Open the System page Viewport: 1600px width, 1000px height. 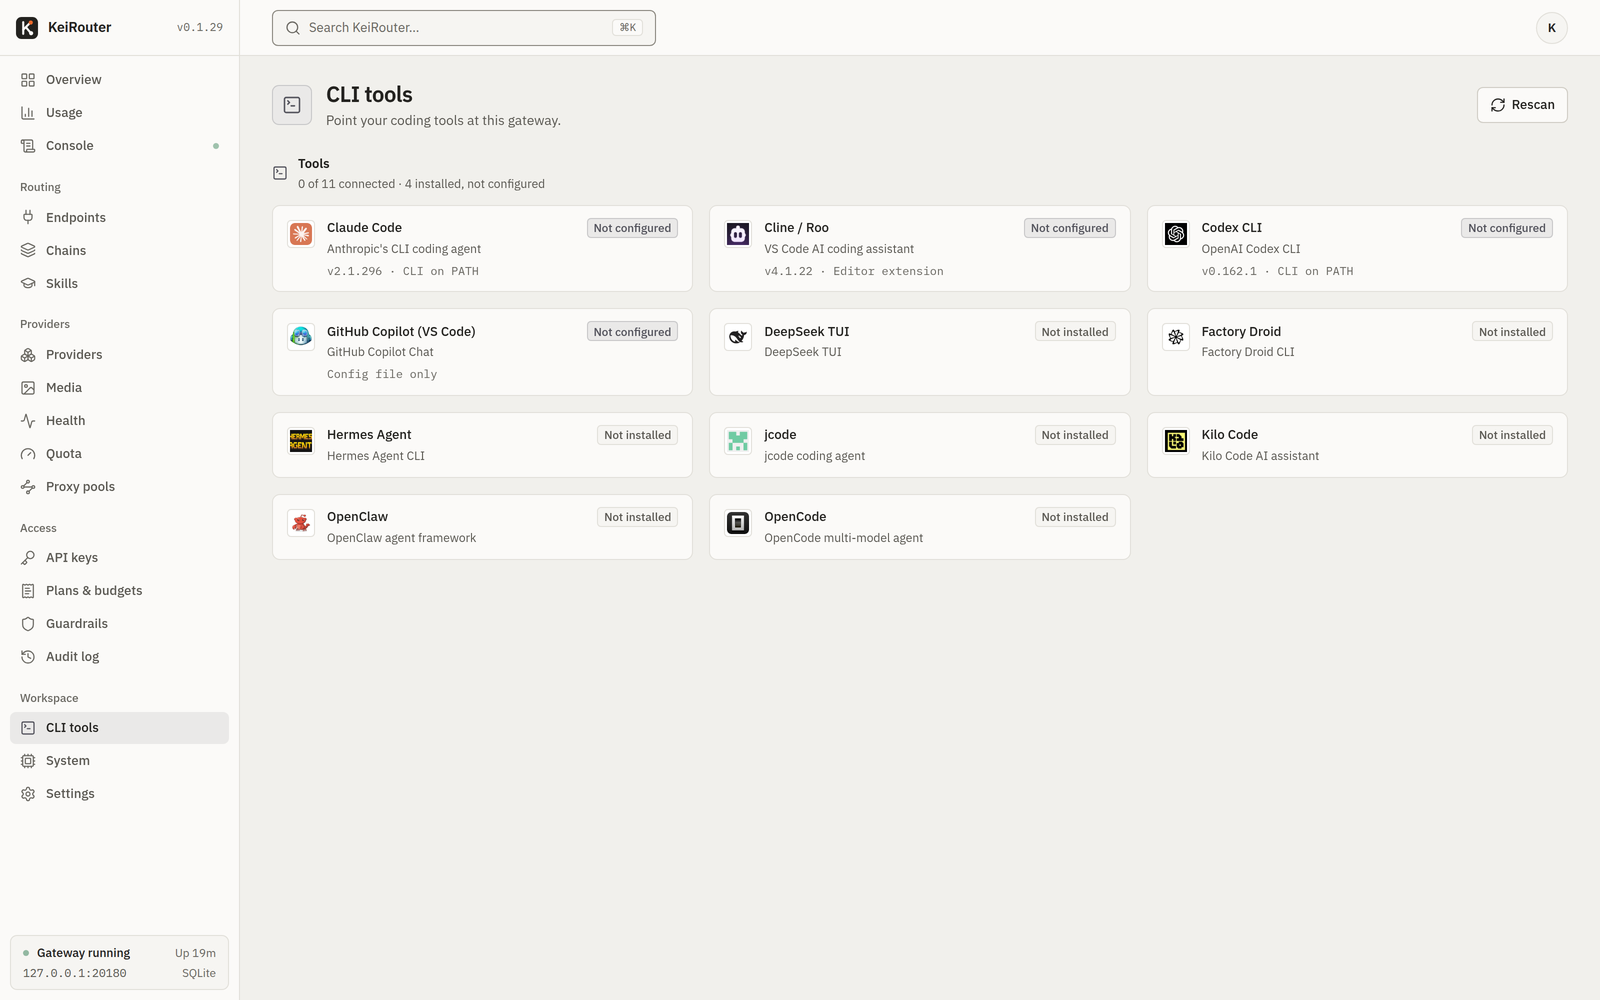click(x=119, y=761)
